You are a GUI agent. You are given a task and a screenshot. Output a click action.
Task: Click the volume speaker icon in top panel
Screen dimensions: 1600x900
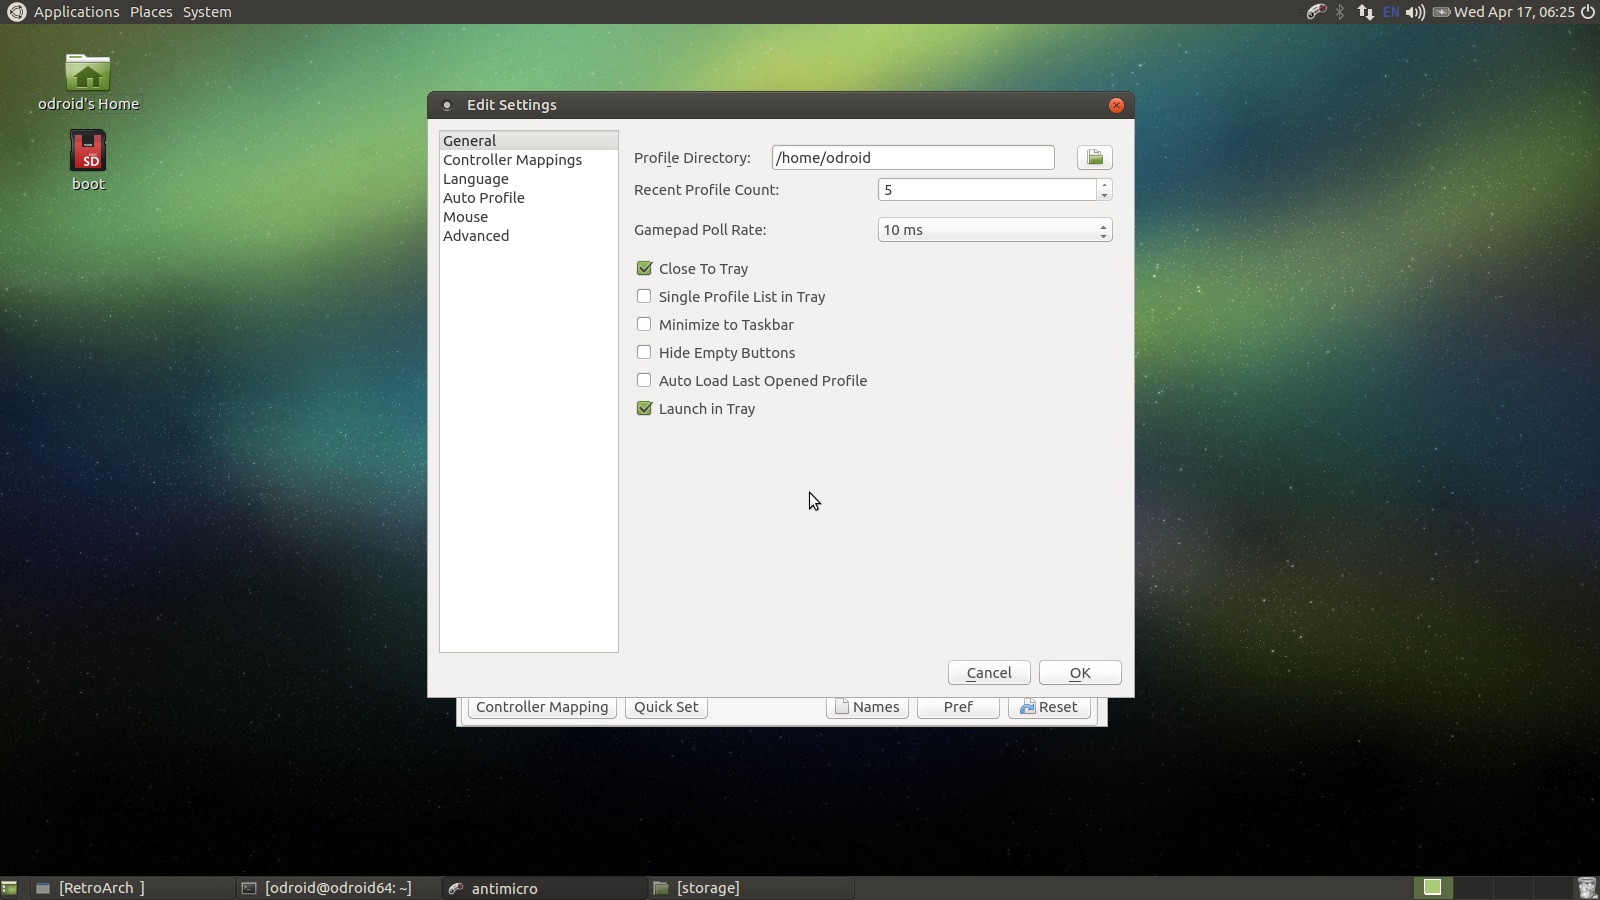(1415, 12)
